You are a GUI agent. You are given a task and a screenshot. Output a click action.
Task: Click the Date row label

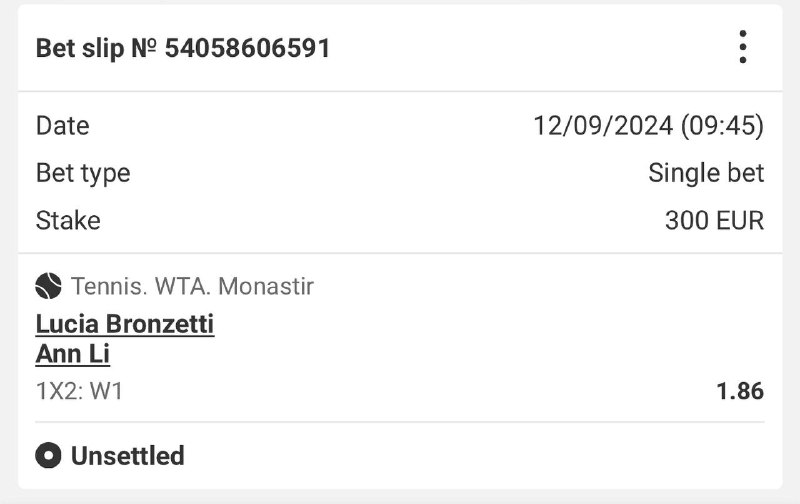tap(62, 126)
